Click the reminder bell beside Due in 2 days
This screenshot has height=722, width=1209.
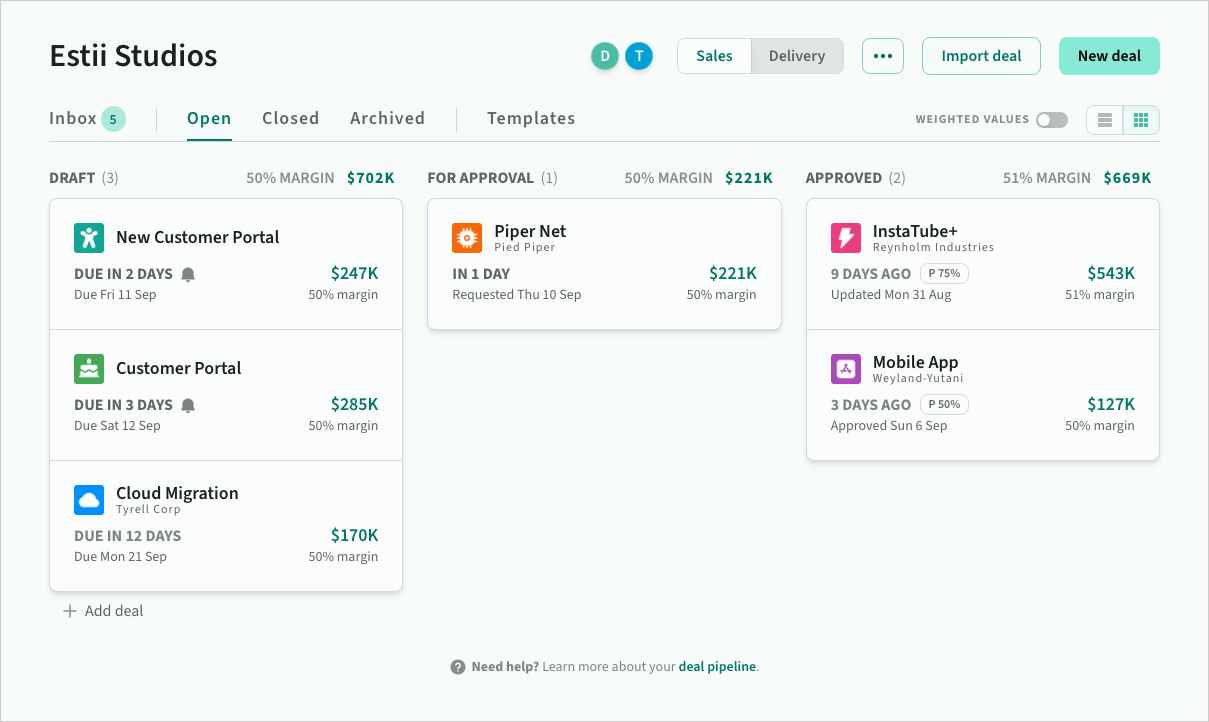(188, 274)
